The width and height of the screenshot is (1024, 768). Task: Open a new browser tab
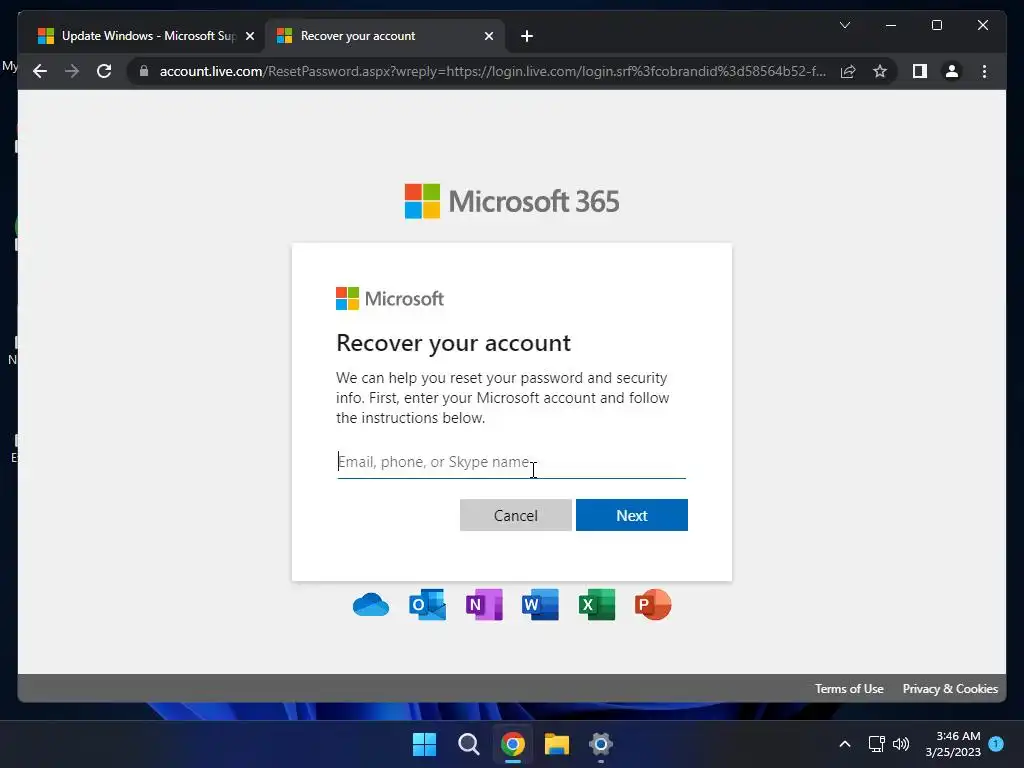coord(527,36)
